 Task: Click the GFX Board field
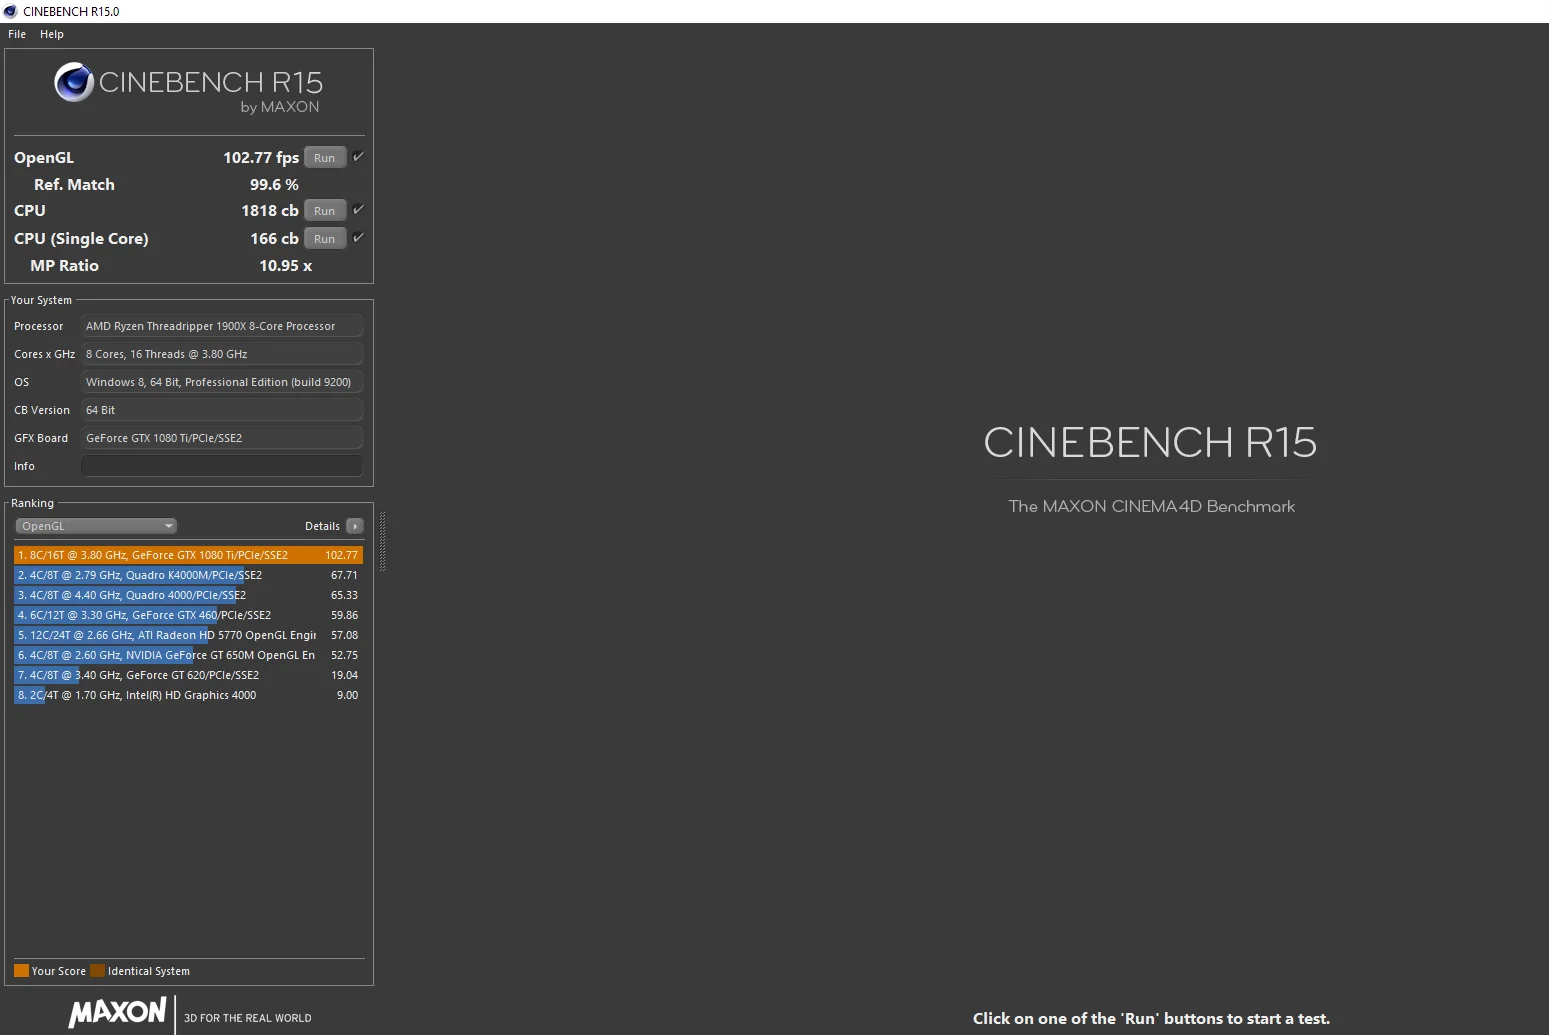(222, 438)
